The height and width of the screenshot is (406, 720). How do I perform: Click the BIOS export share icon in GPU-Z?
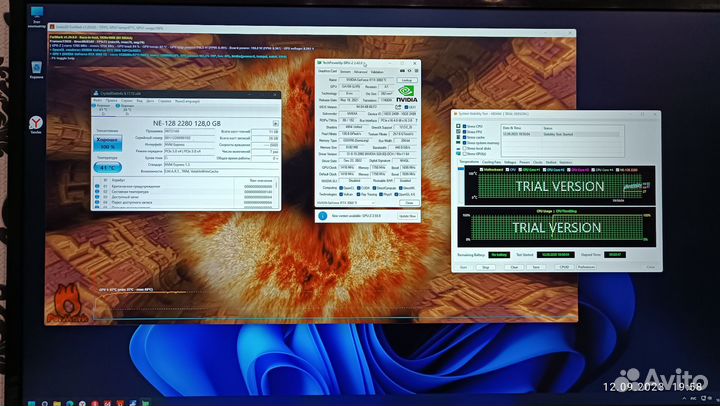398,107
